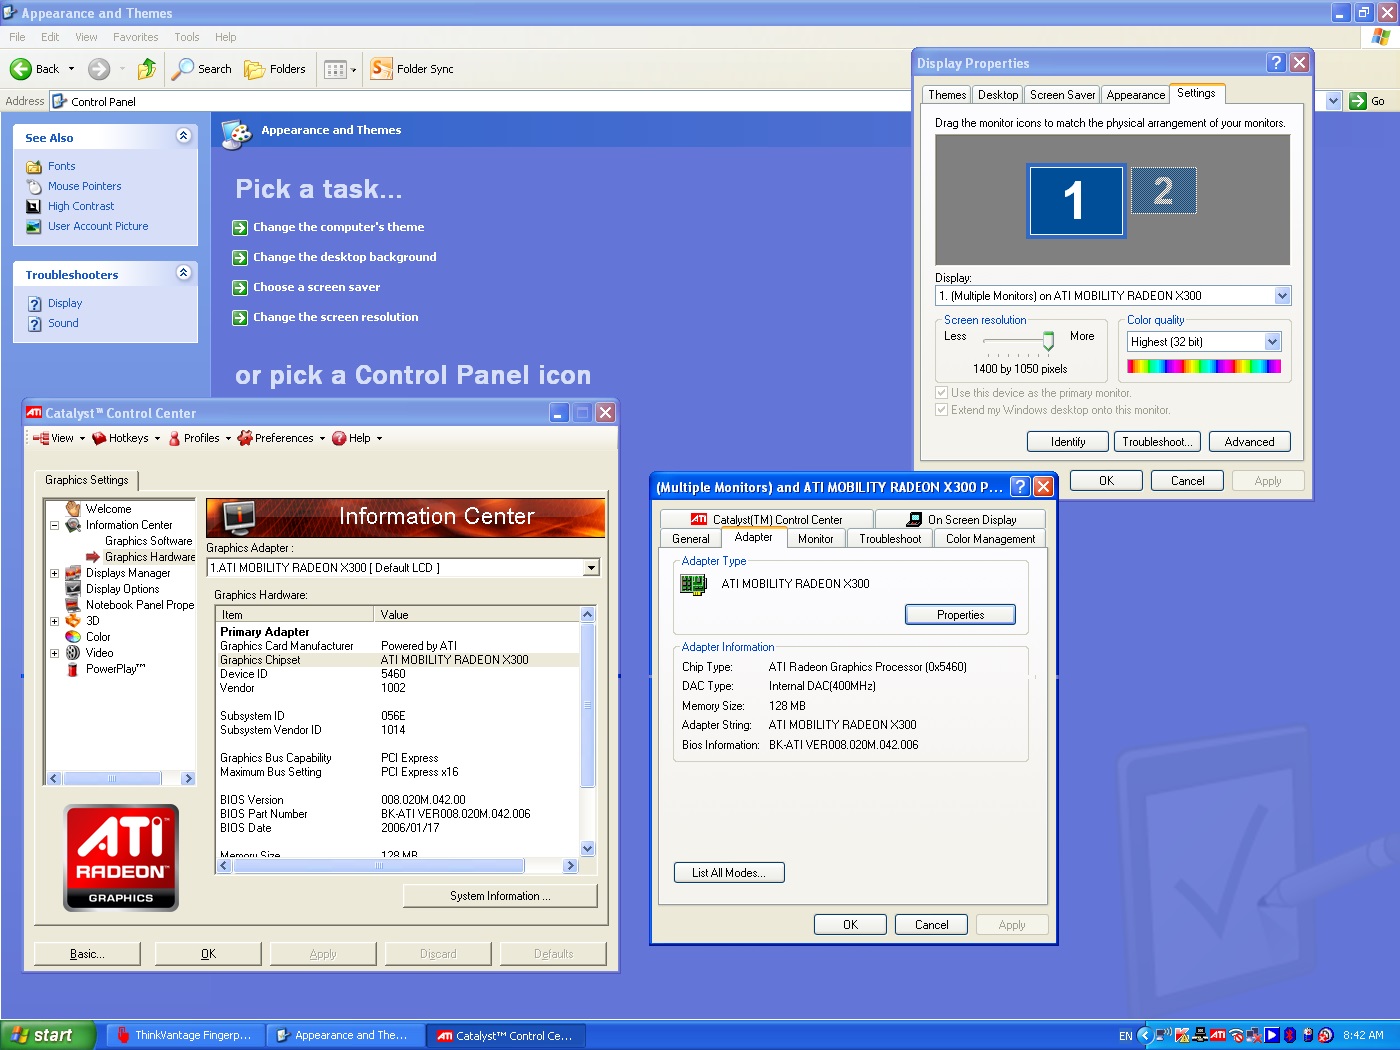Toggle the Folders pane button

click(275, 69)
